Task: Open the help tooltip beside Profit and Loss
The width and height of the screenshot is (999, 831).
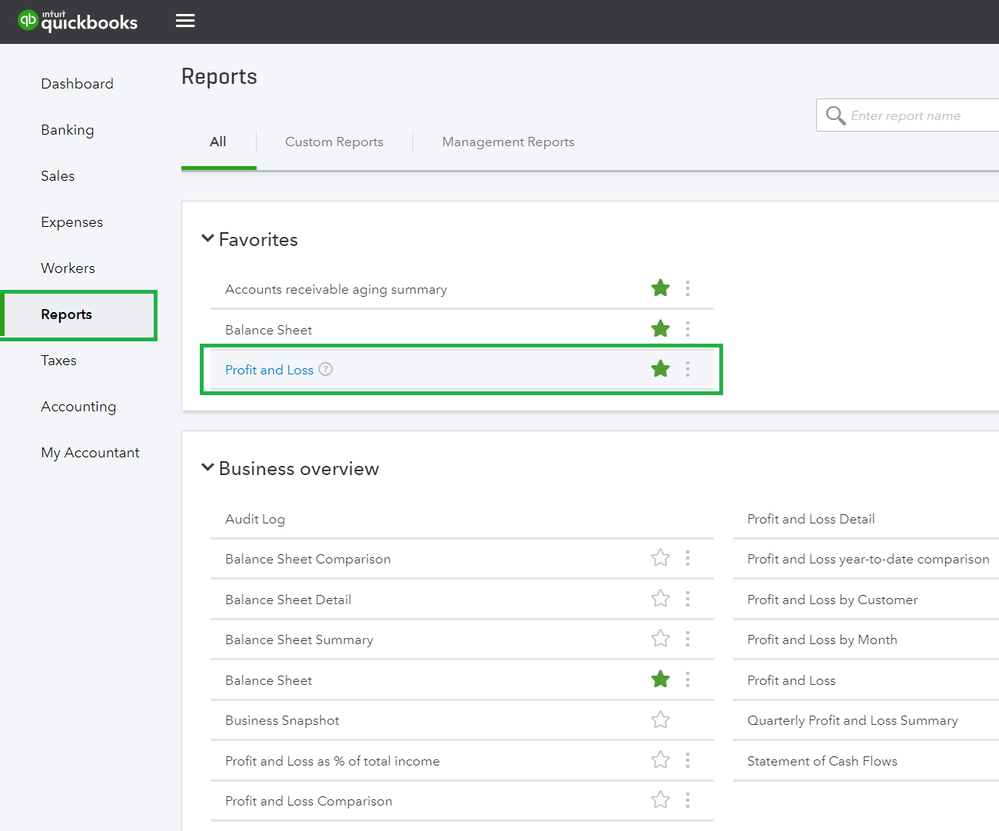Action: [x=326, y=369]
